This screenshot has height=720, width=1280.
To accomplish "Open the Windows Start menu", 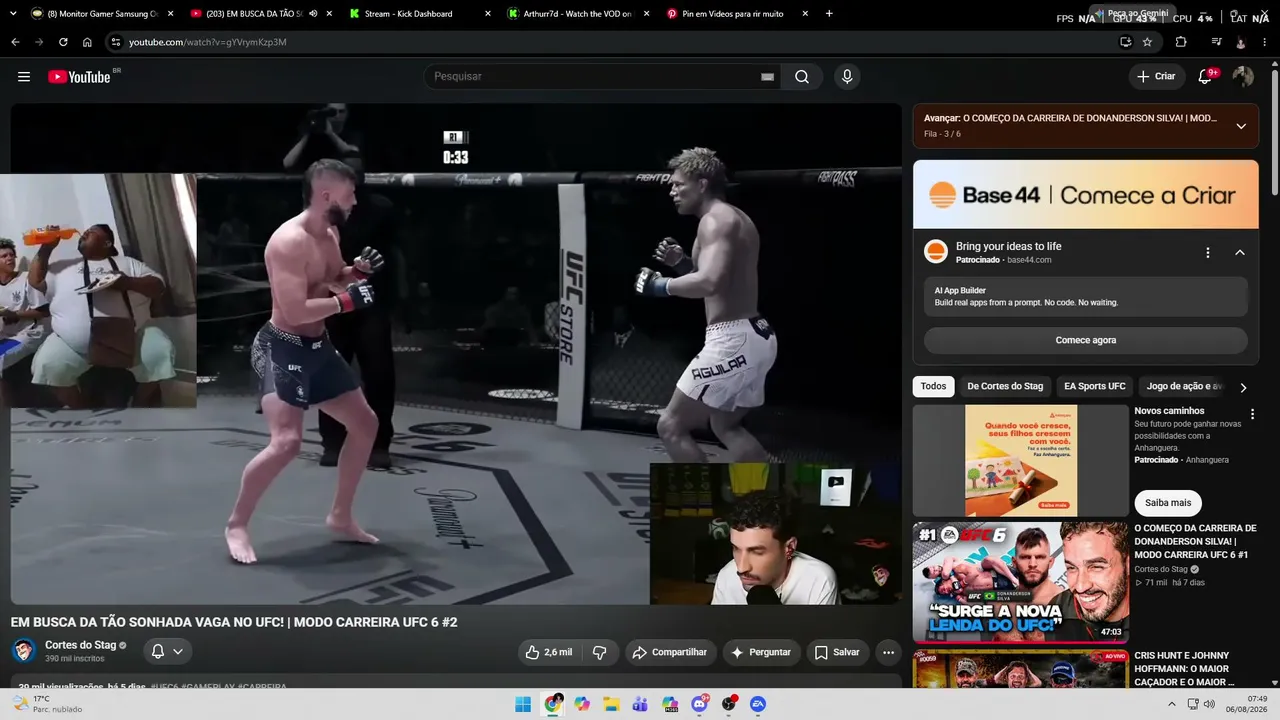I will 523,704.
